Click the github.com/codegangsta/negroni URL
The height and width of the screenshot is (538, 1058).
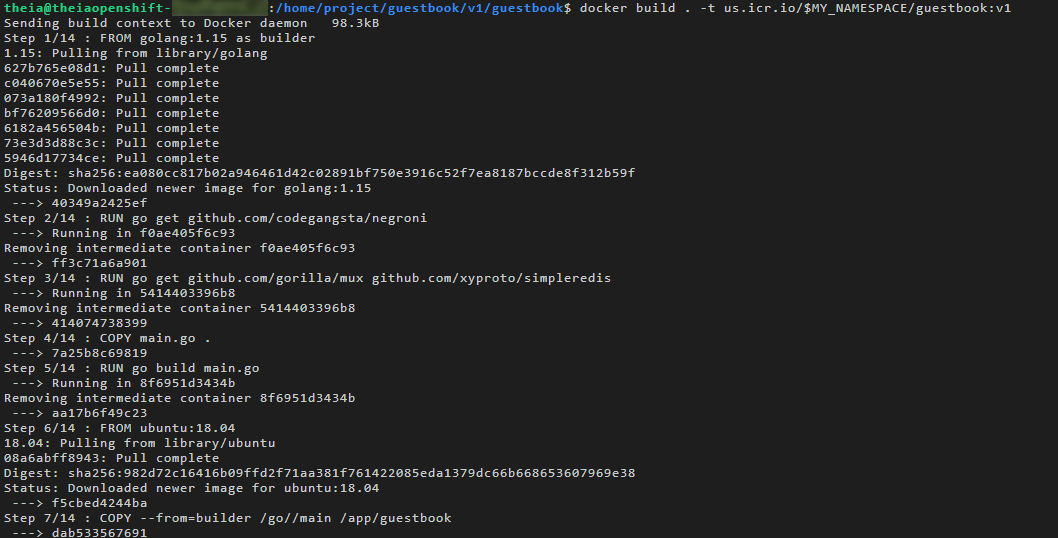click(307, 218)
